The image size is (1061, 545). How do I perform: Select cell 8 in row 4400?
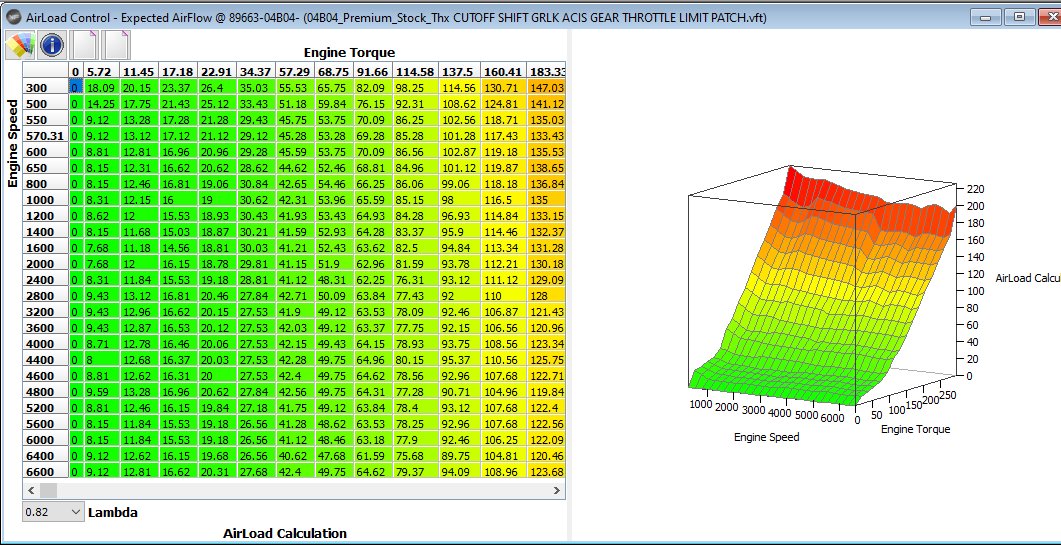point(101,359)
